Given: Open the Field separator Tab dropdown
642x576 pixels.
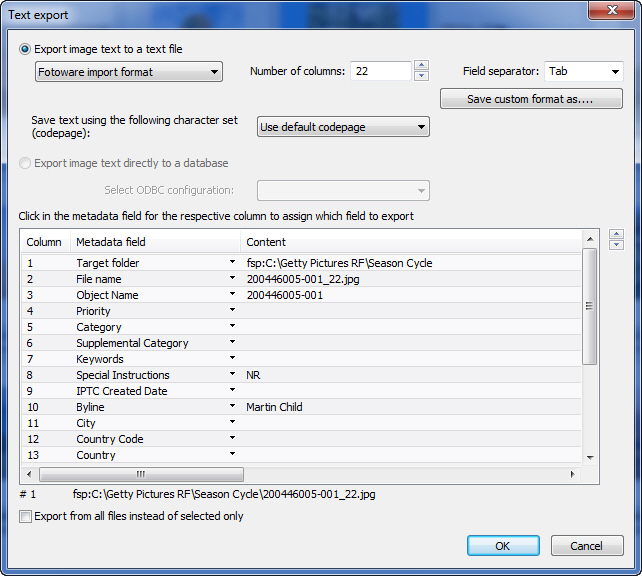Looking at the screenshot, I should pos(583,72).
